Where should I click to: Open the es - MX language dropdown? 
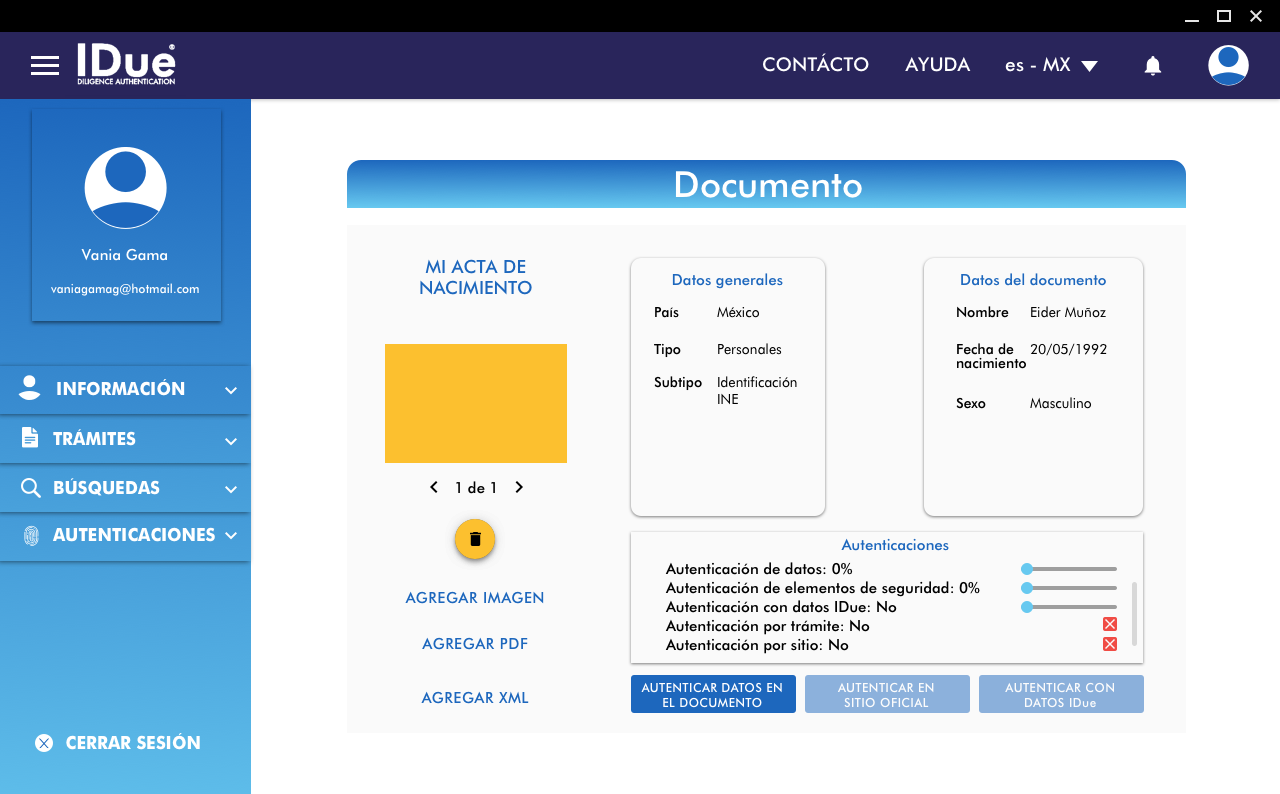point(1051,65)
